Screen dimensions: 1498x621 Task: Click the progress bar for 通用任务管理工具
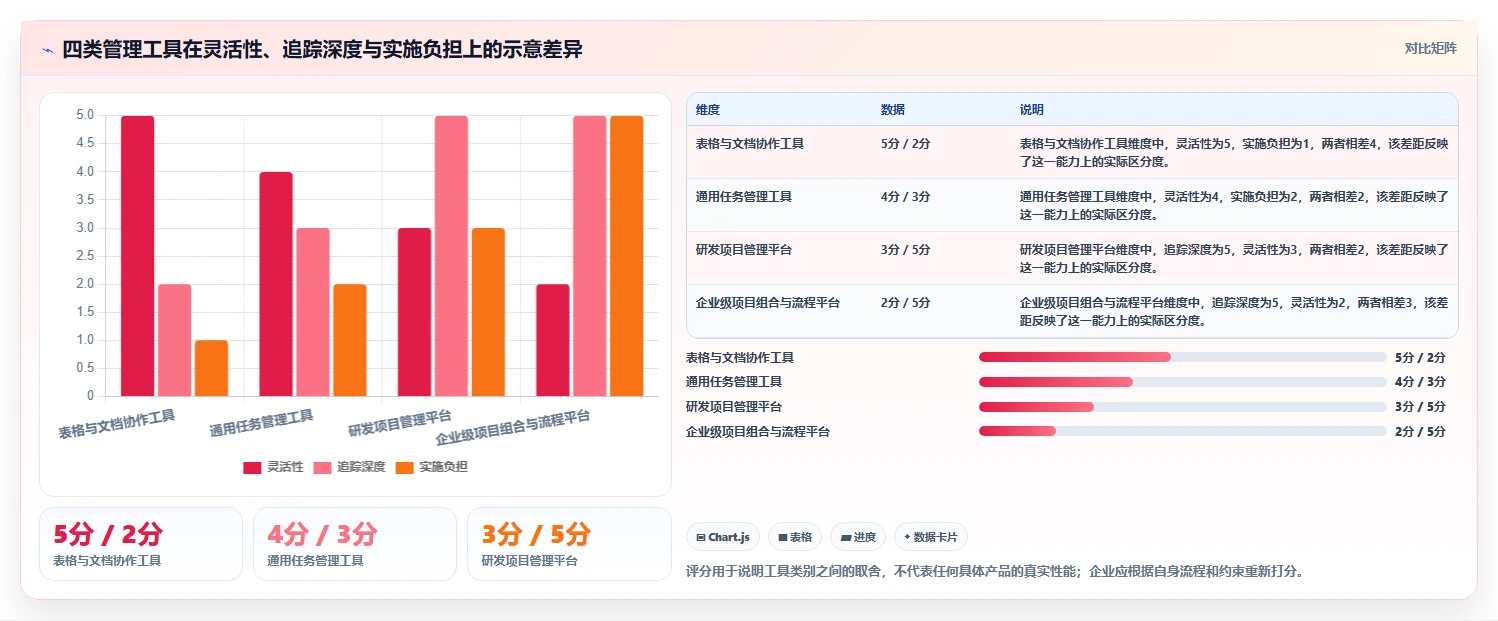pos(1183,382)
